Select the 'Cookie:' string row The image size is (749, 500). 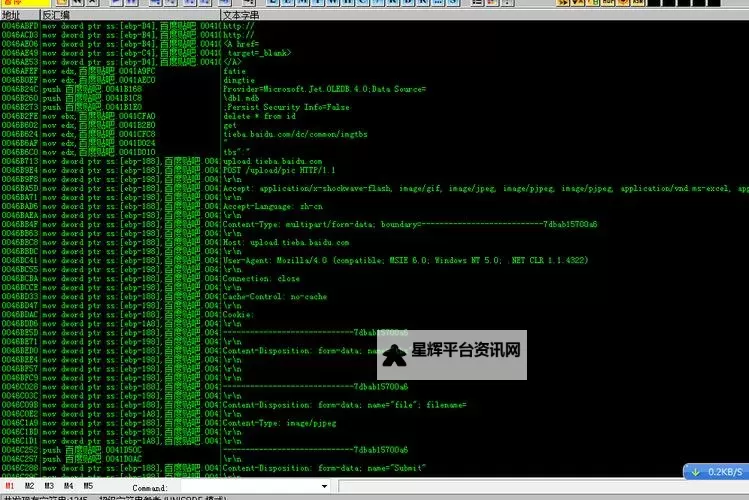coord(238,315)
